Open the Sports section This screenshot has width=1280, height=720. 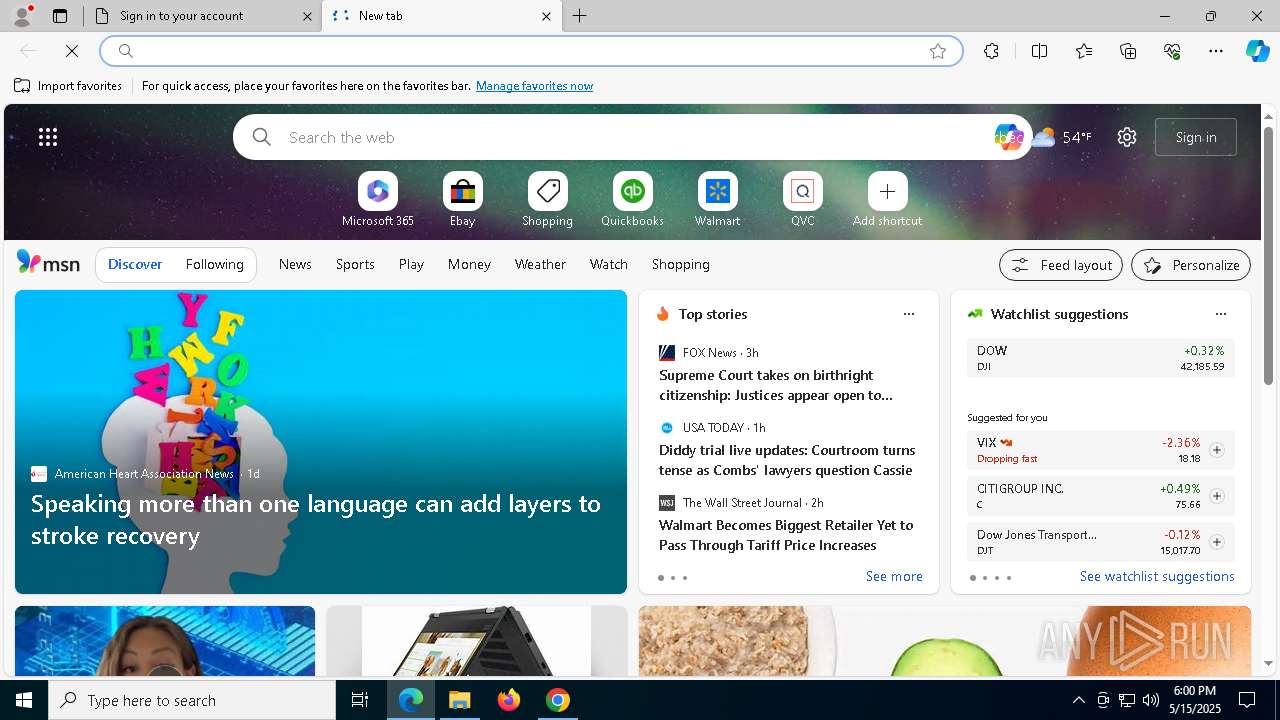pyautogui.click(x=355, y=264)
